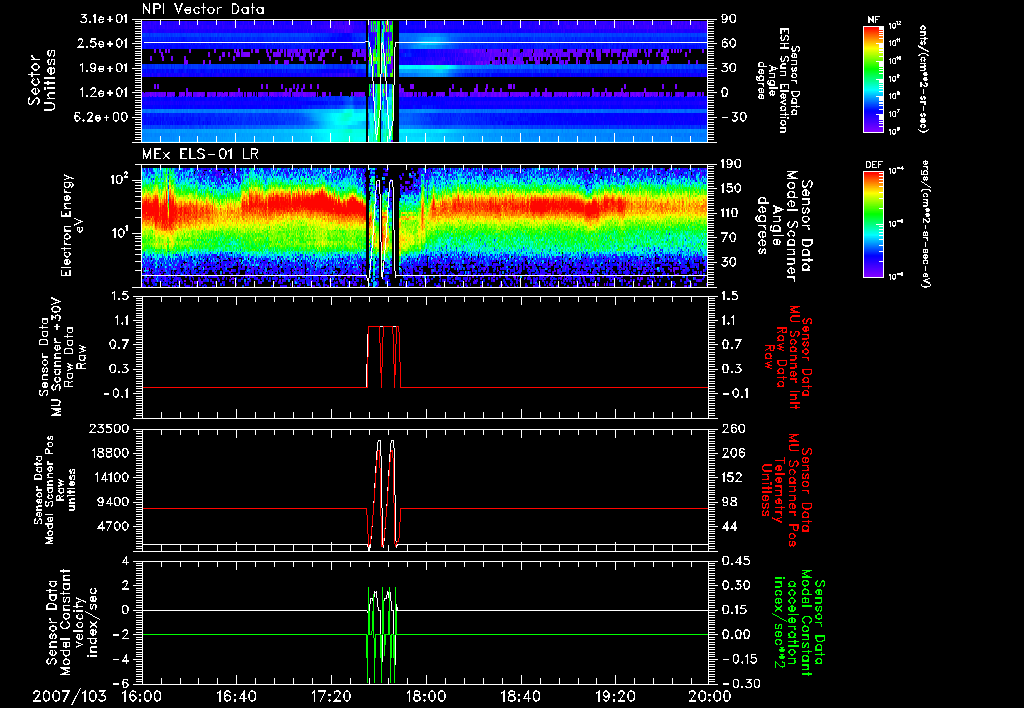Click the 17:20 time axis label
This screenshot has width=1024, height=708.
(331, 696)
